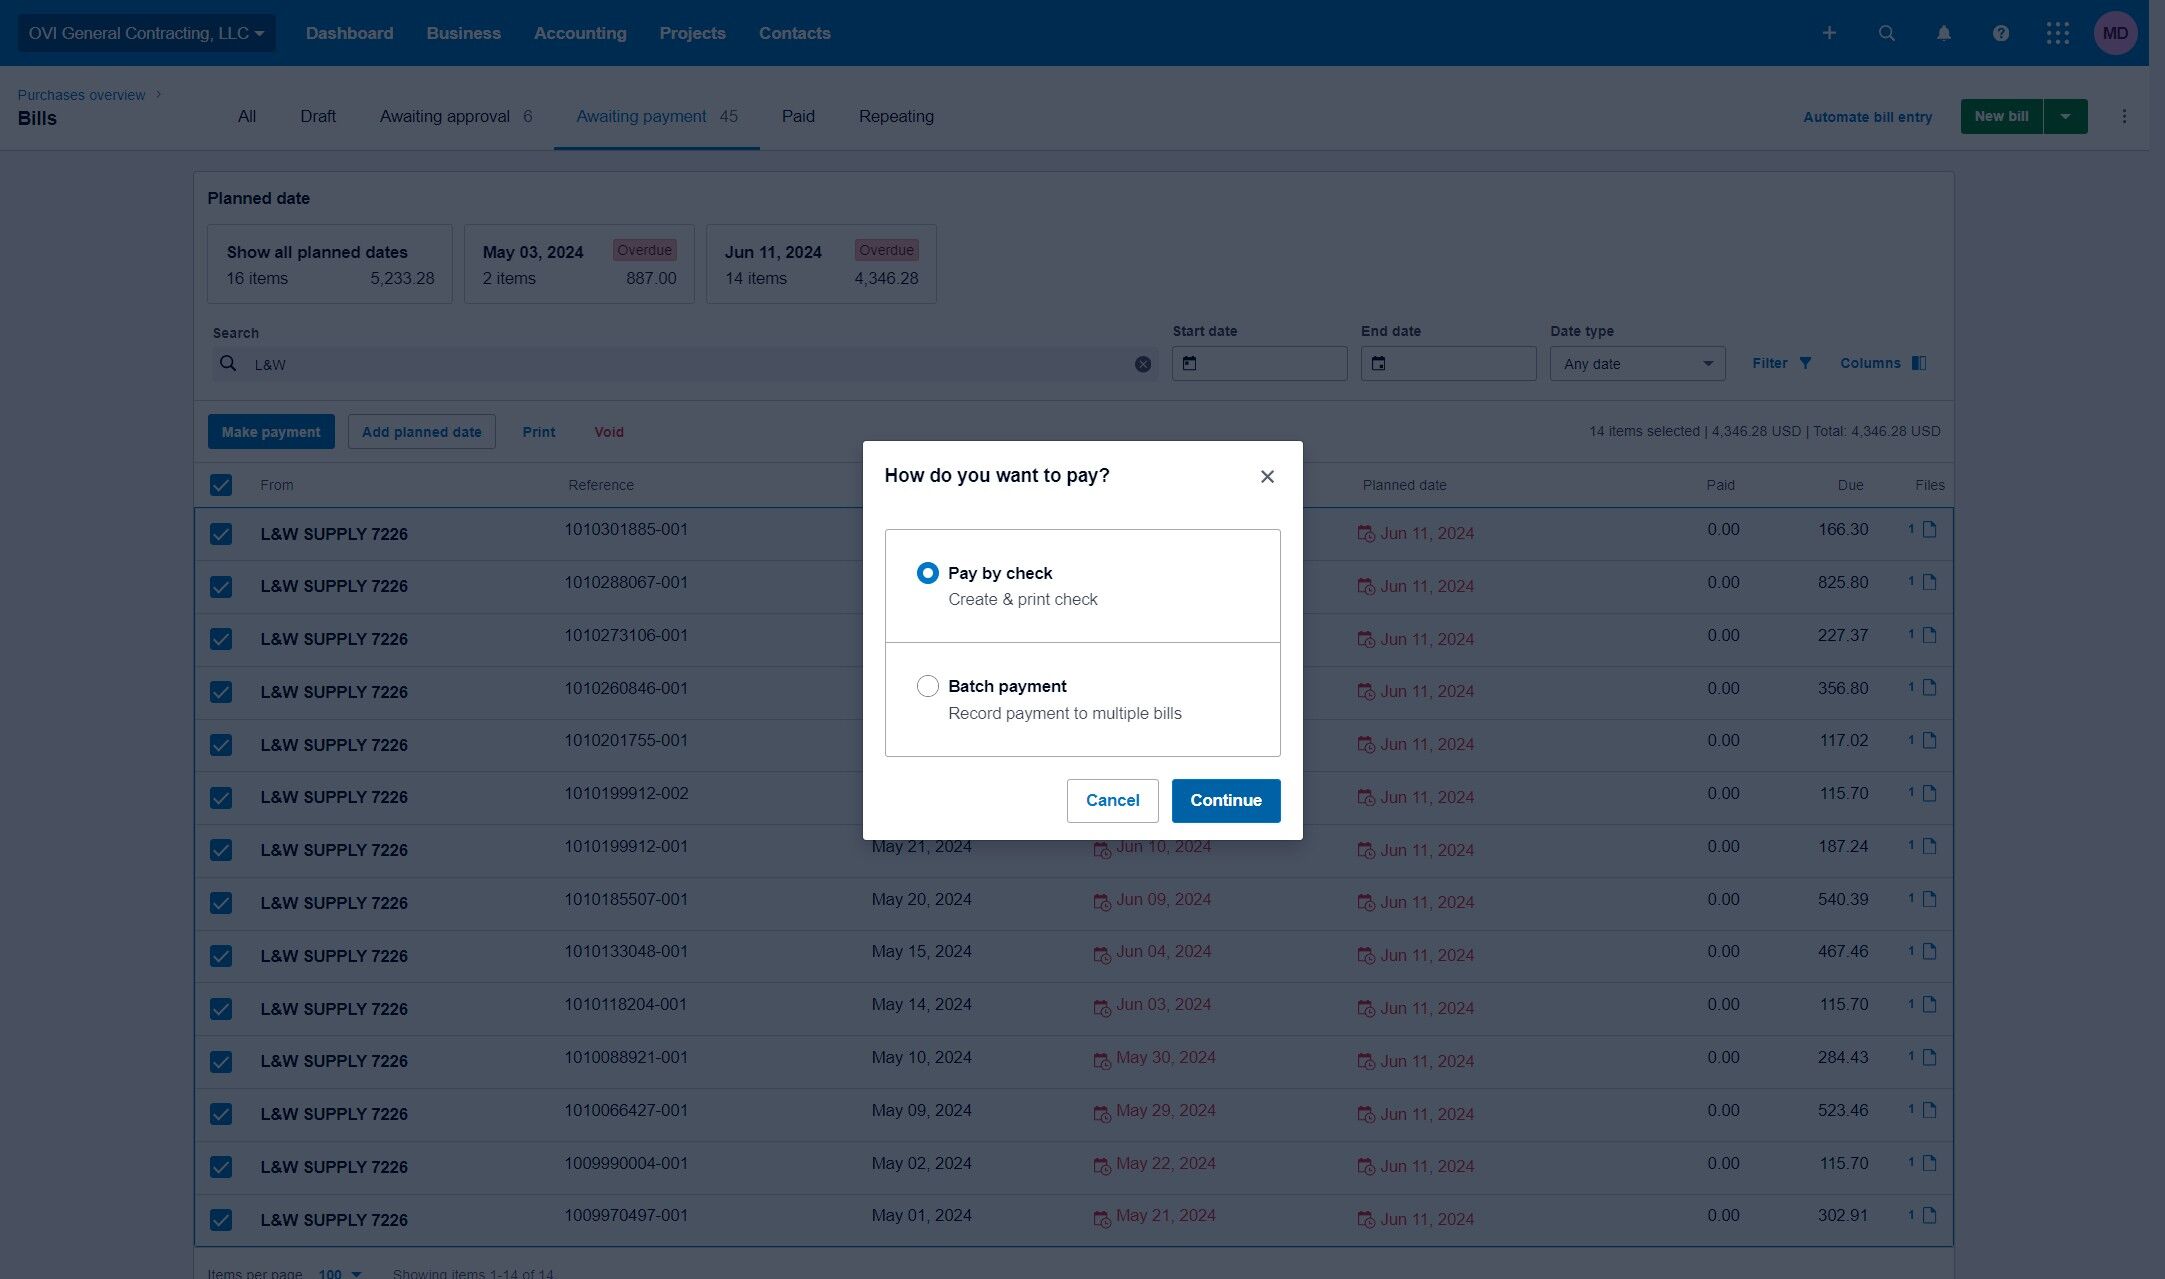2165x1279 pixels.
Task: Uncheck the select-all header checkbox
Action: point(221,485)
